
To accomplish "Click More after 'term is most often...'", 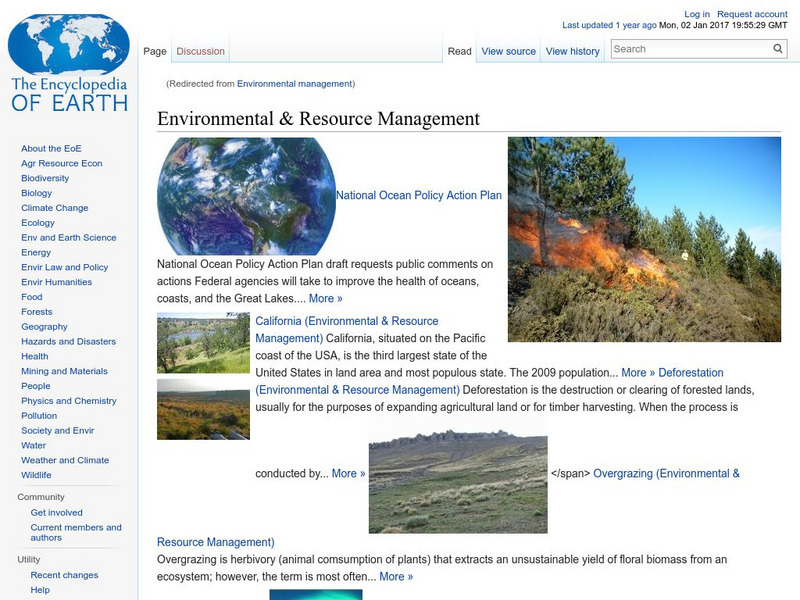I will [x=396, y=577].
